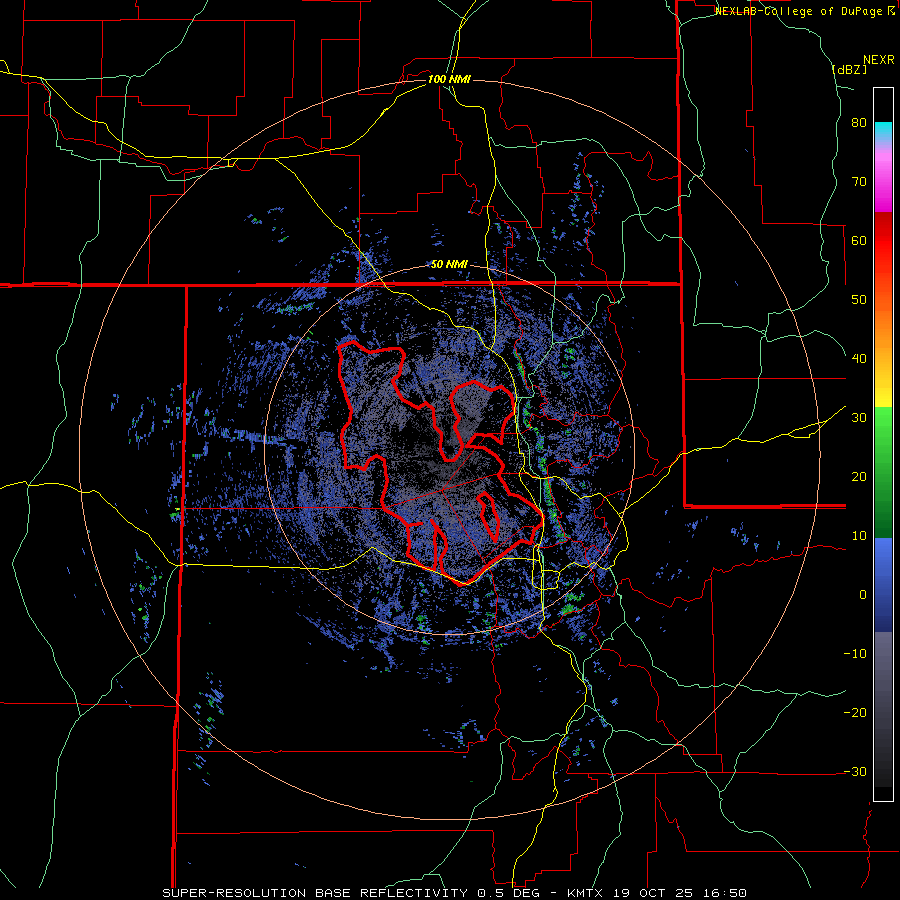Click the 30 value on the dBZ scale
Screen dimensions: 900x900
click(x=859, y=418)
